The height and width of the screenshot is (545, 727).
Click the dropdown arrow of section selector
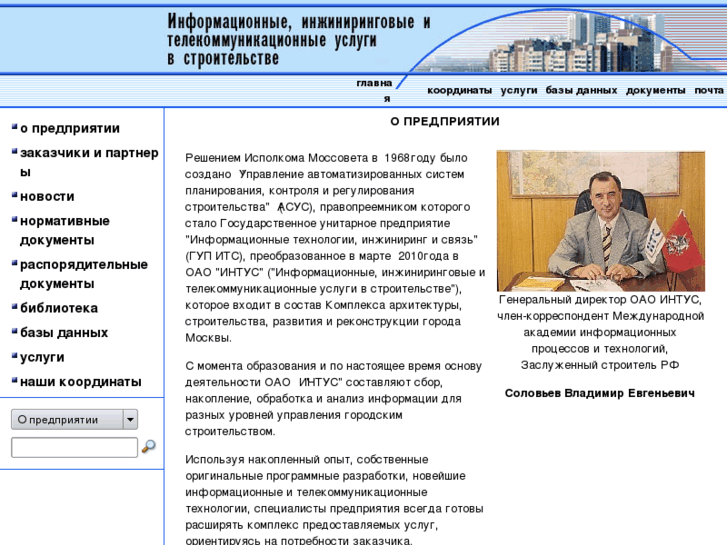click(x=130, y=419)
